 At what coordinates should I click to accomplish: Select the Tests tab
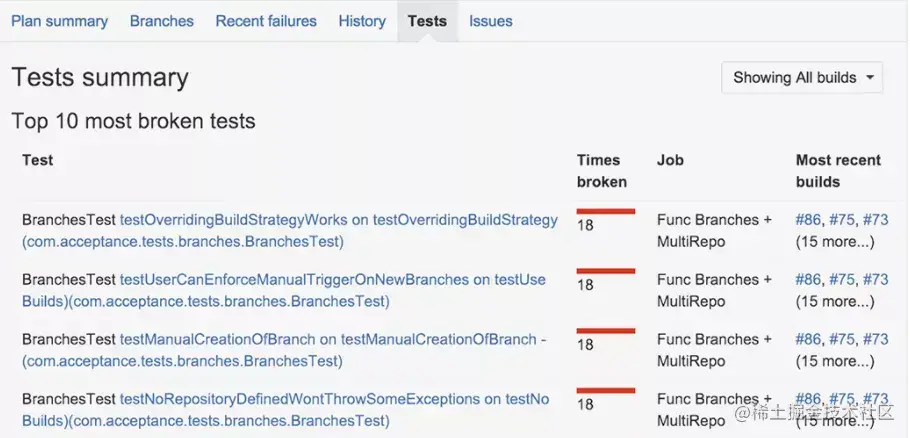(427, 21)
